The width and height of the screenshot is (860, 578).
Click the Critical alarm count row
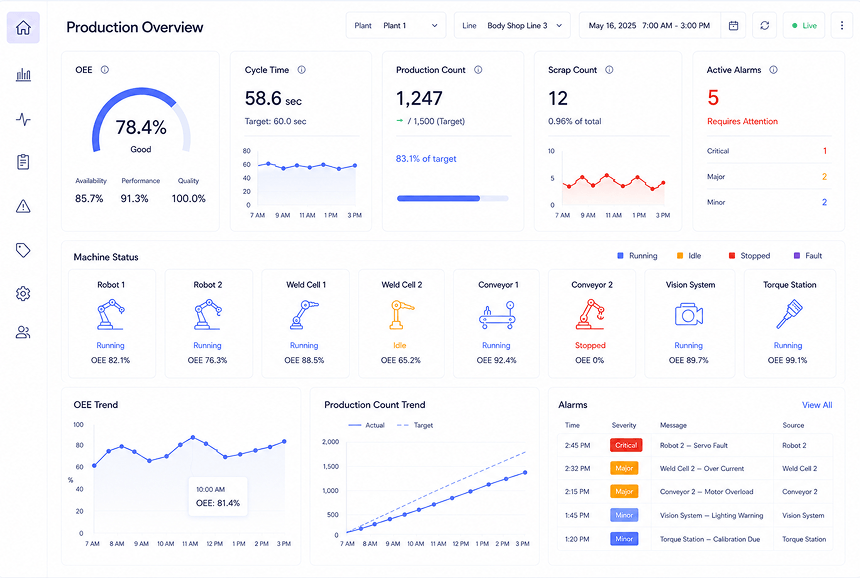click(768, 151)
